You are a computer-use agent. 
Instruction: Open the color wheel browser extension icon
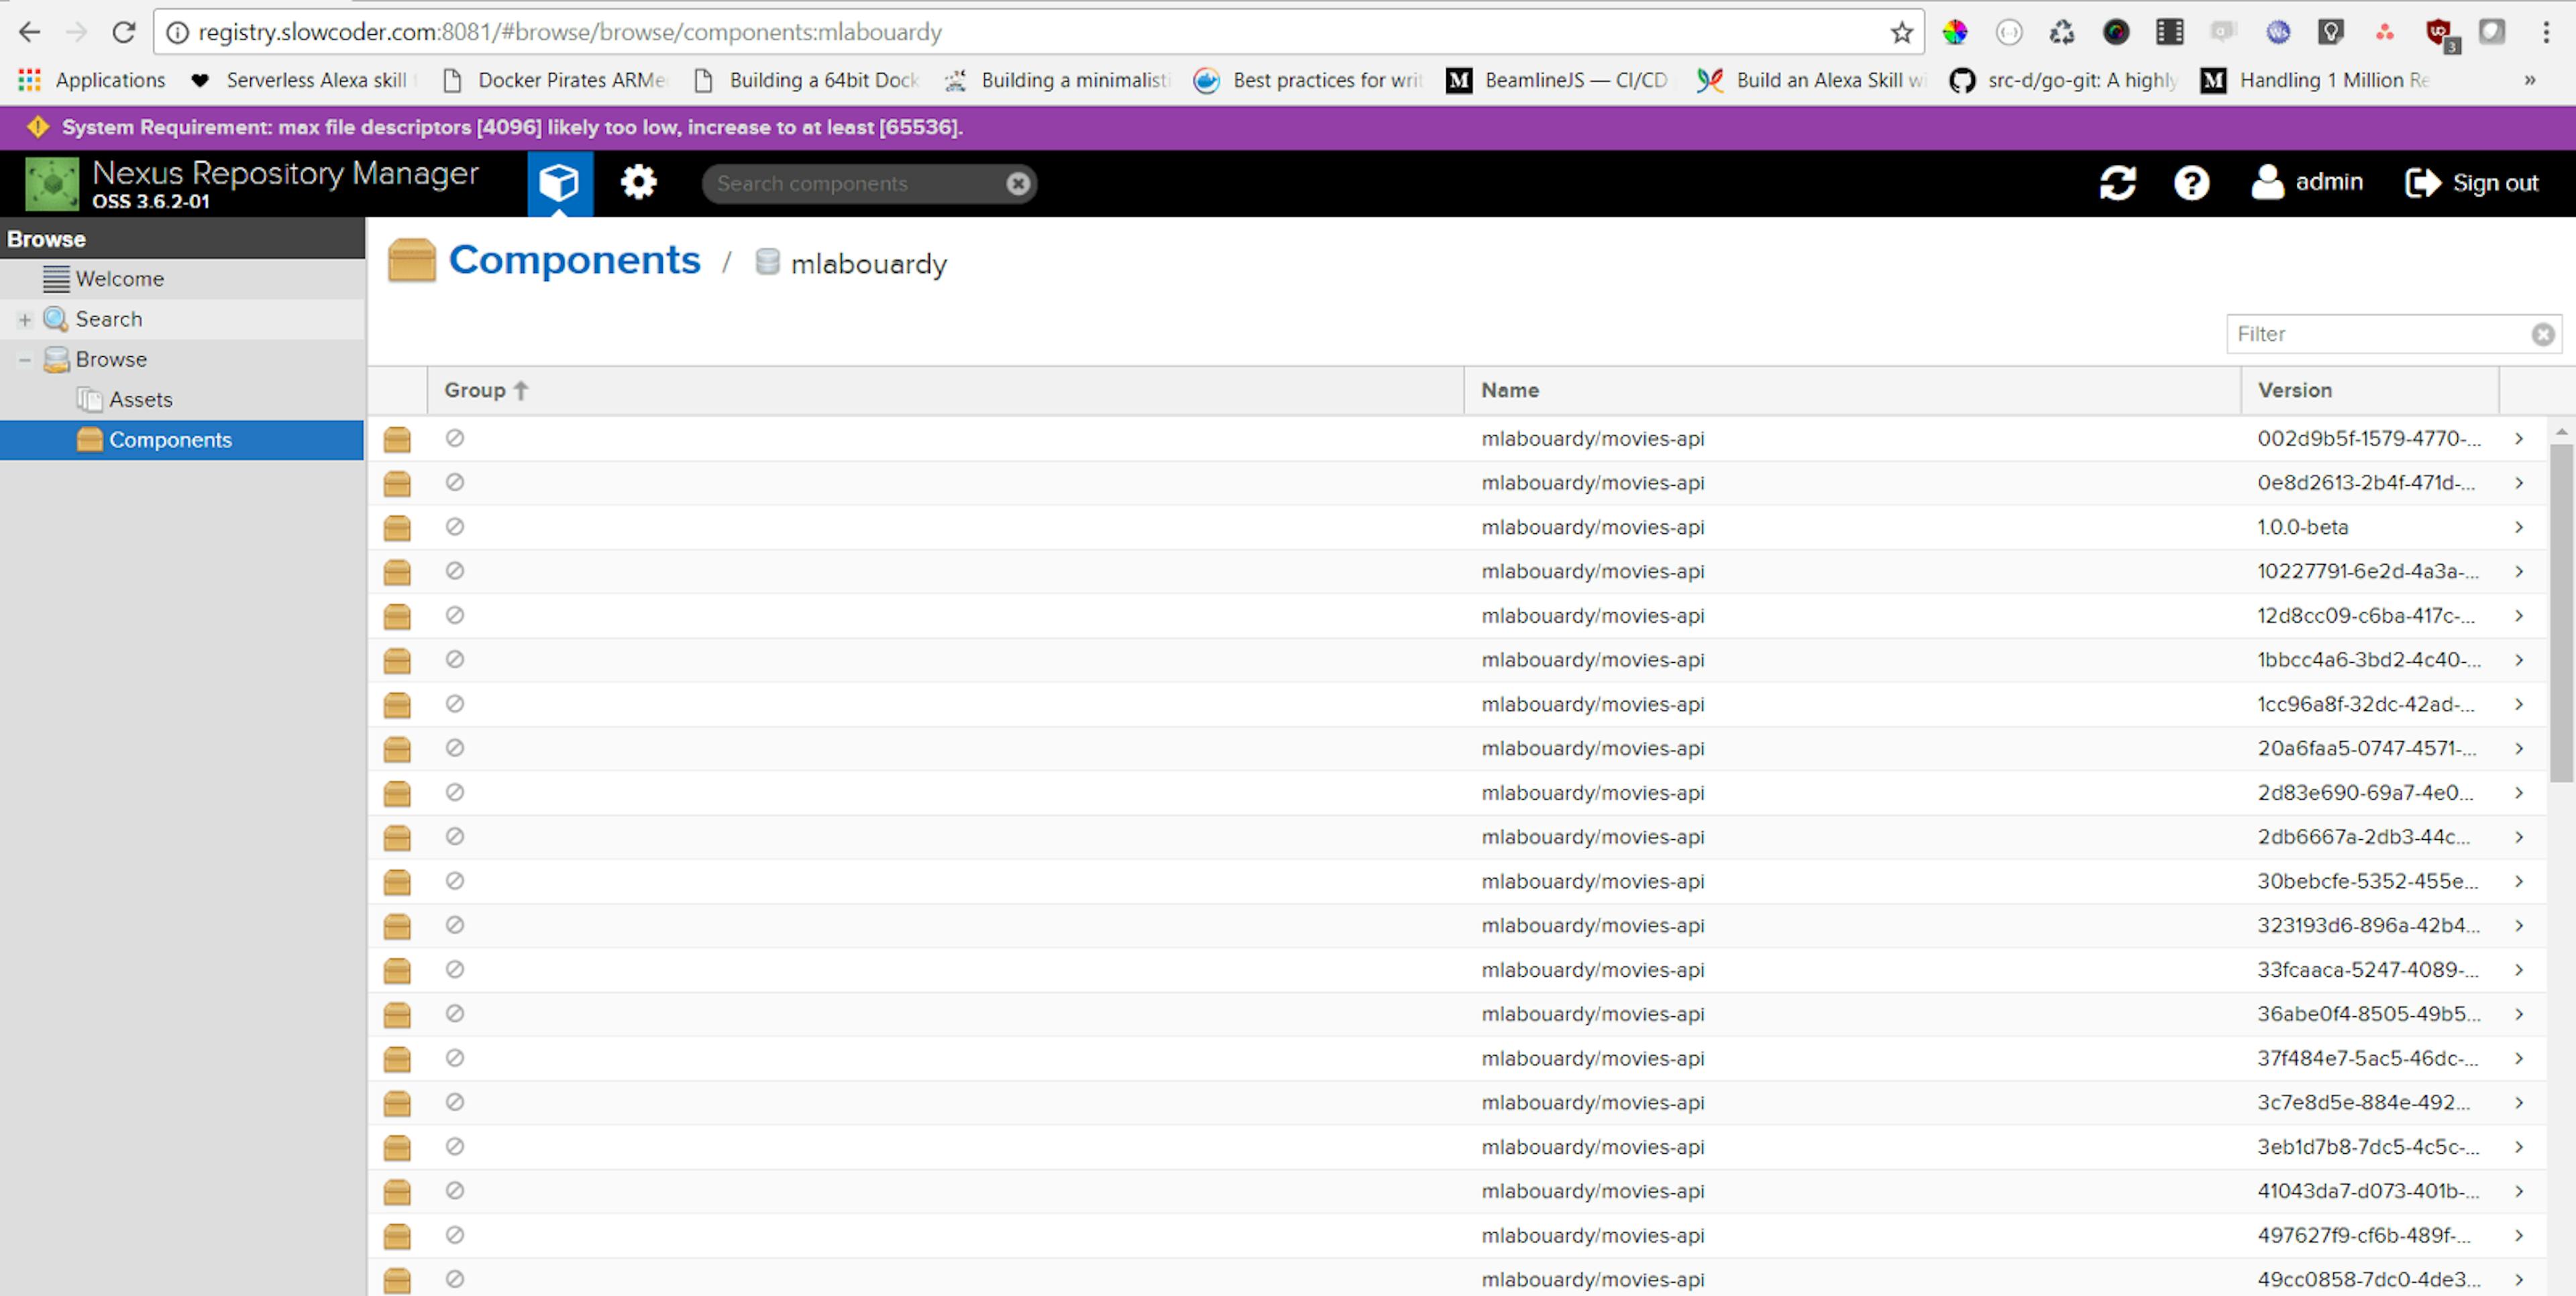(1954, 32)
